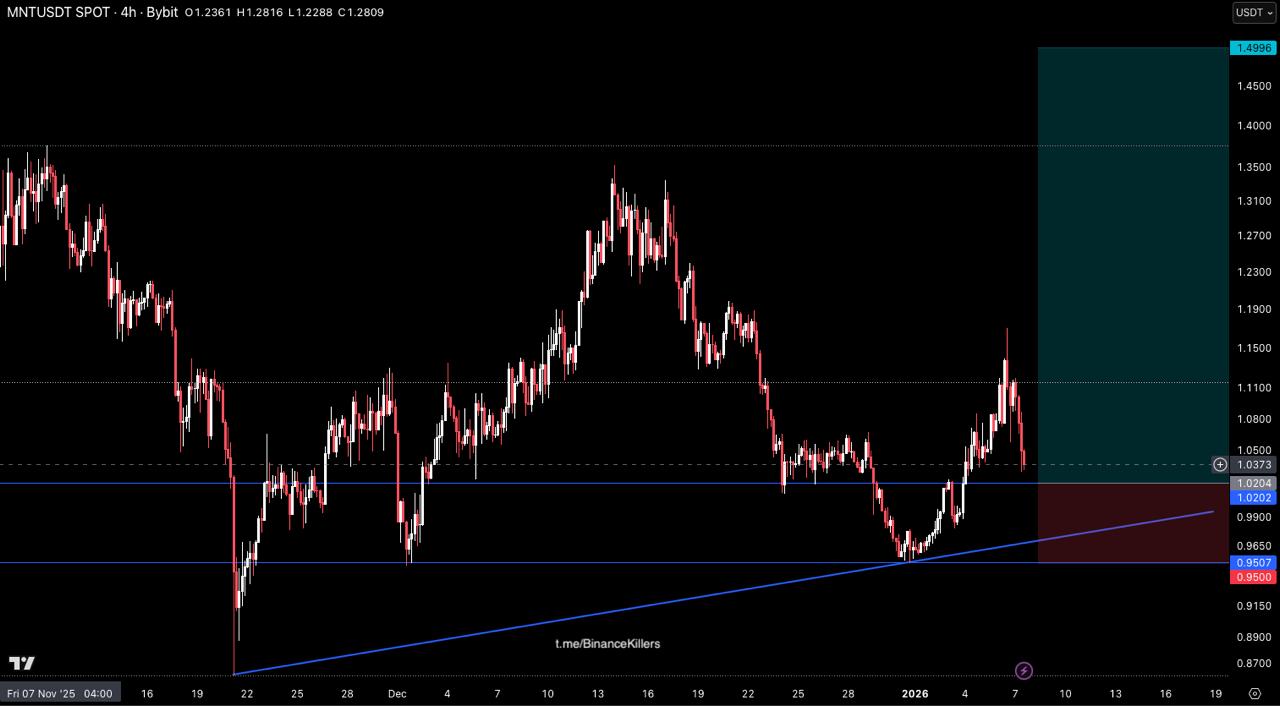Image resolution: width=1280 pixels, height=706 pixels.
Task: Click the t.me/BinanceKillers watermark text
Action: pyautogui.click(x=608, y=643)
